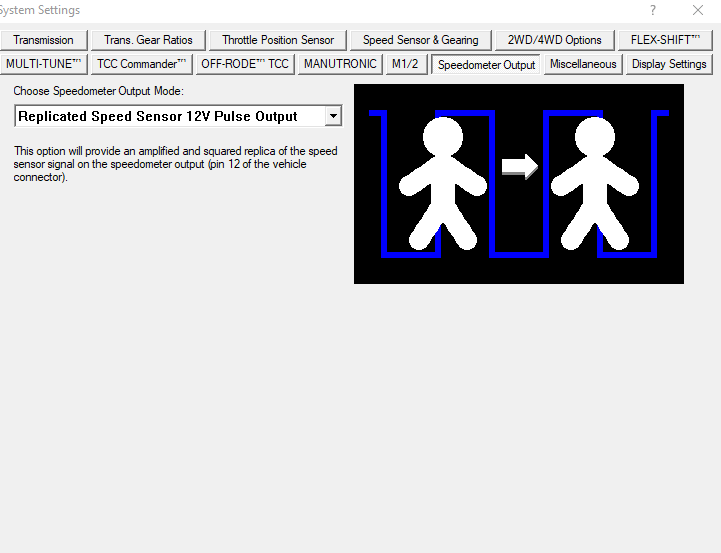Switch to MULTI-TUNE tab

[x=43, y=64]
